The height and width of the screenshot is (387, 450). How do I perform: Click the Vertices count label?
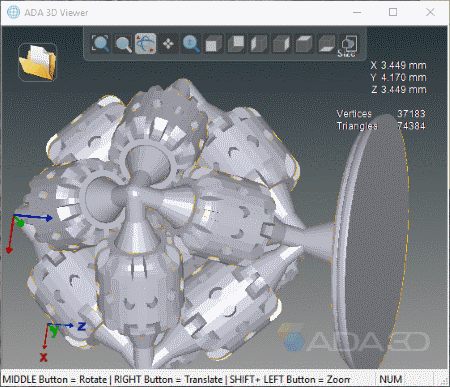354,114
